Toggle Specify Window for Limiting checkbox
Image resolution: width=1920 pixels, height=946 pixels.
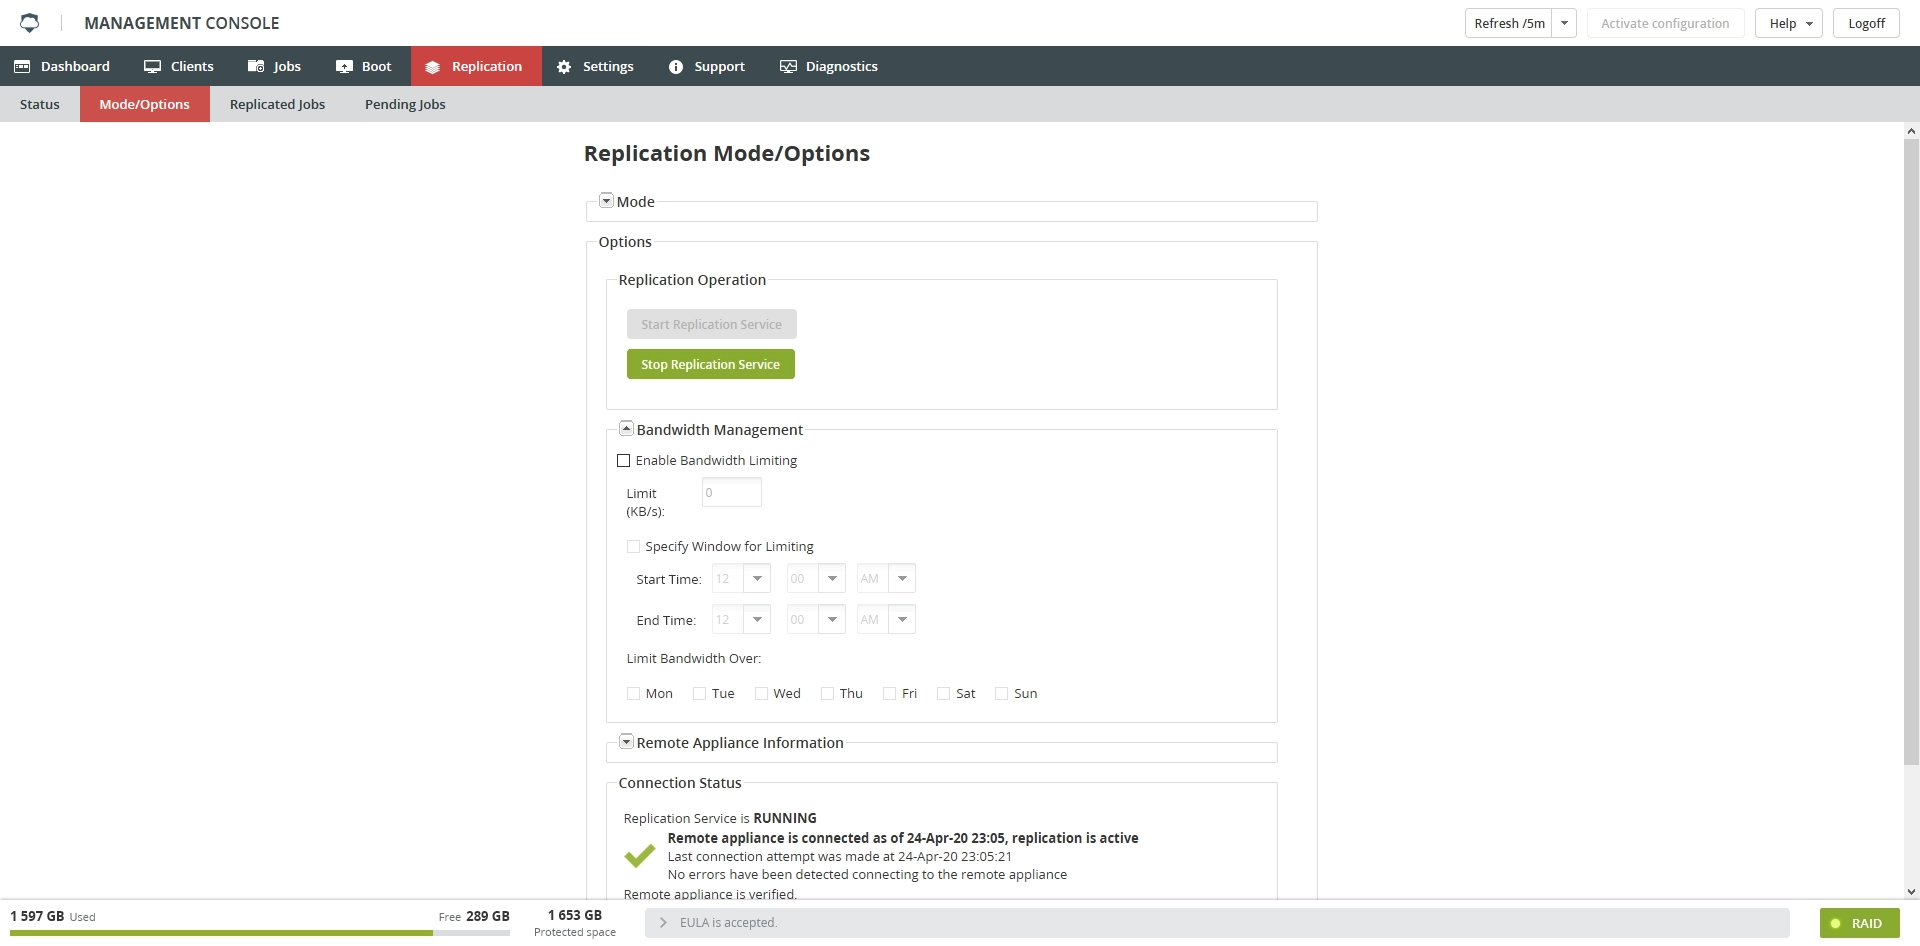[633, 546]
